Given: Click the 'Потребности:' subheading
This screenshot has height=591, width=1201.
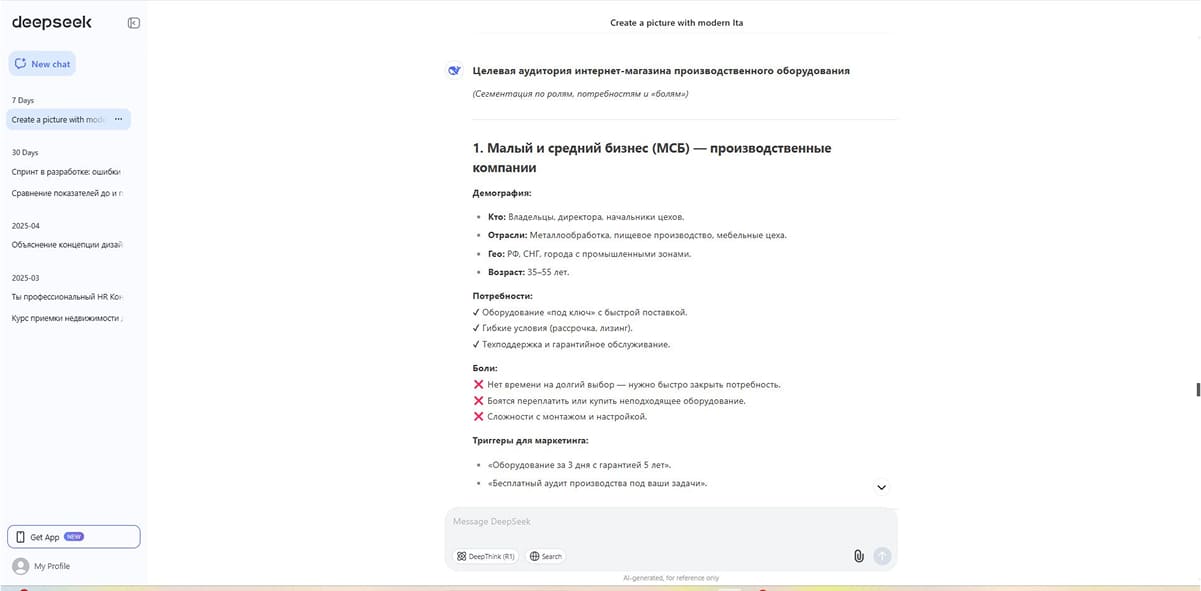Looking at the screenshot, I should (x=502, y=296).
